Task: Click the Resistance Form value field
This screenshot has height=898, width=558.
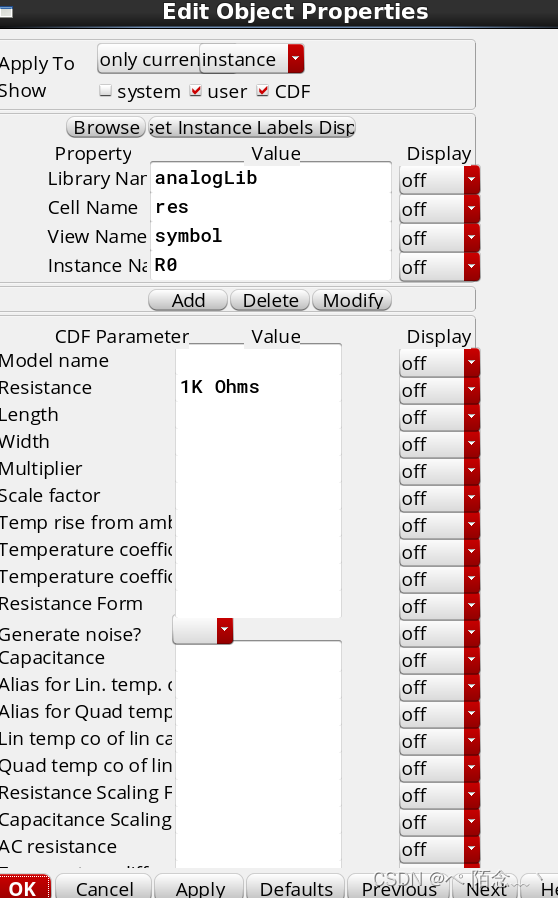Action: (258, 603)
